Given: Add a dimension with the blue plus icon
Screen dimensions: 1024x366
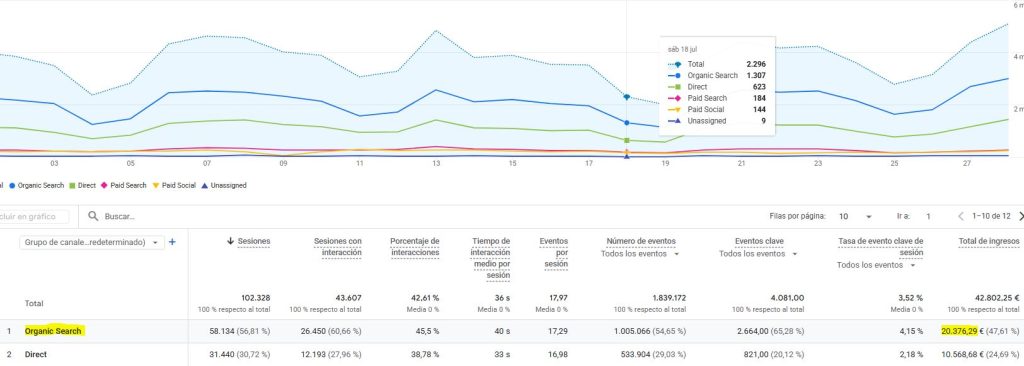Looking at the screenshot, I should [x=172, y=242].
